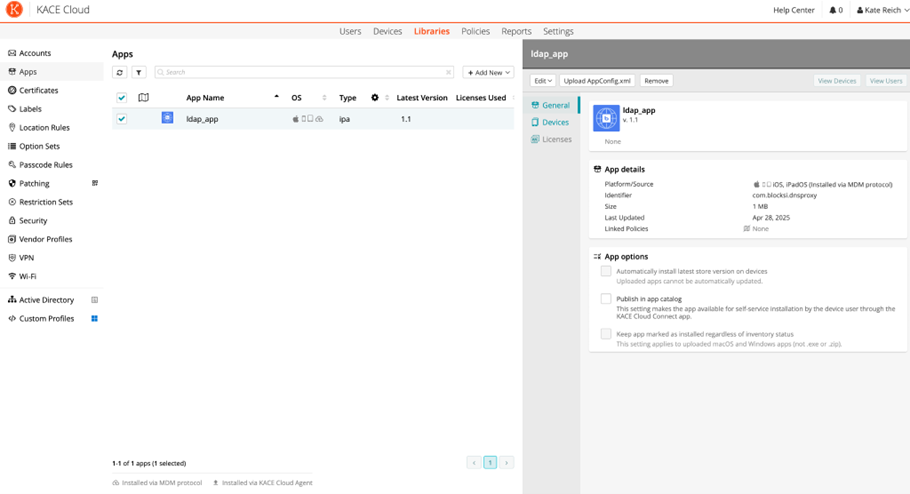The width and height of the screenshot is (910, 494).
Task: Click the apps Search field
Action: click(304, 73)
